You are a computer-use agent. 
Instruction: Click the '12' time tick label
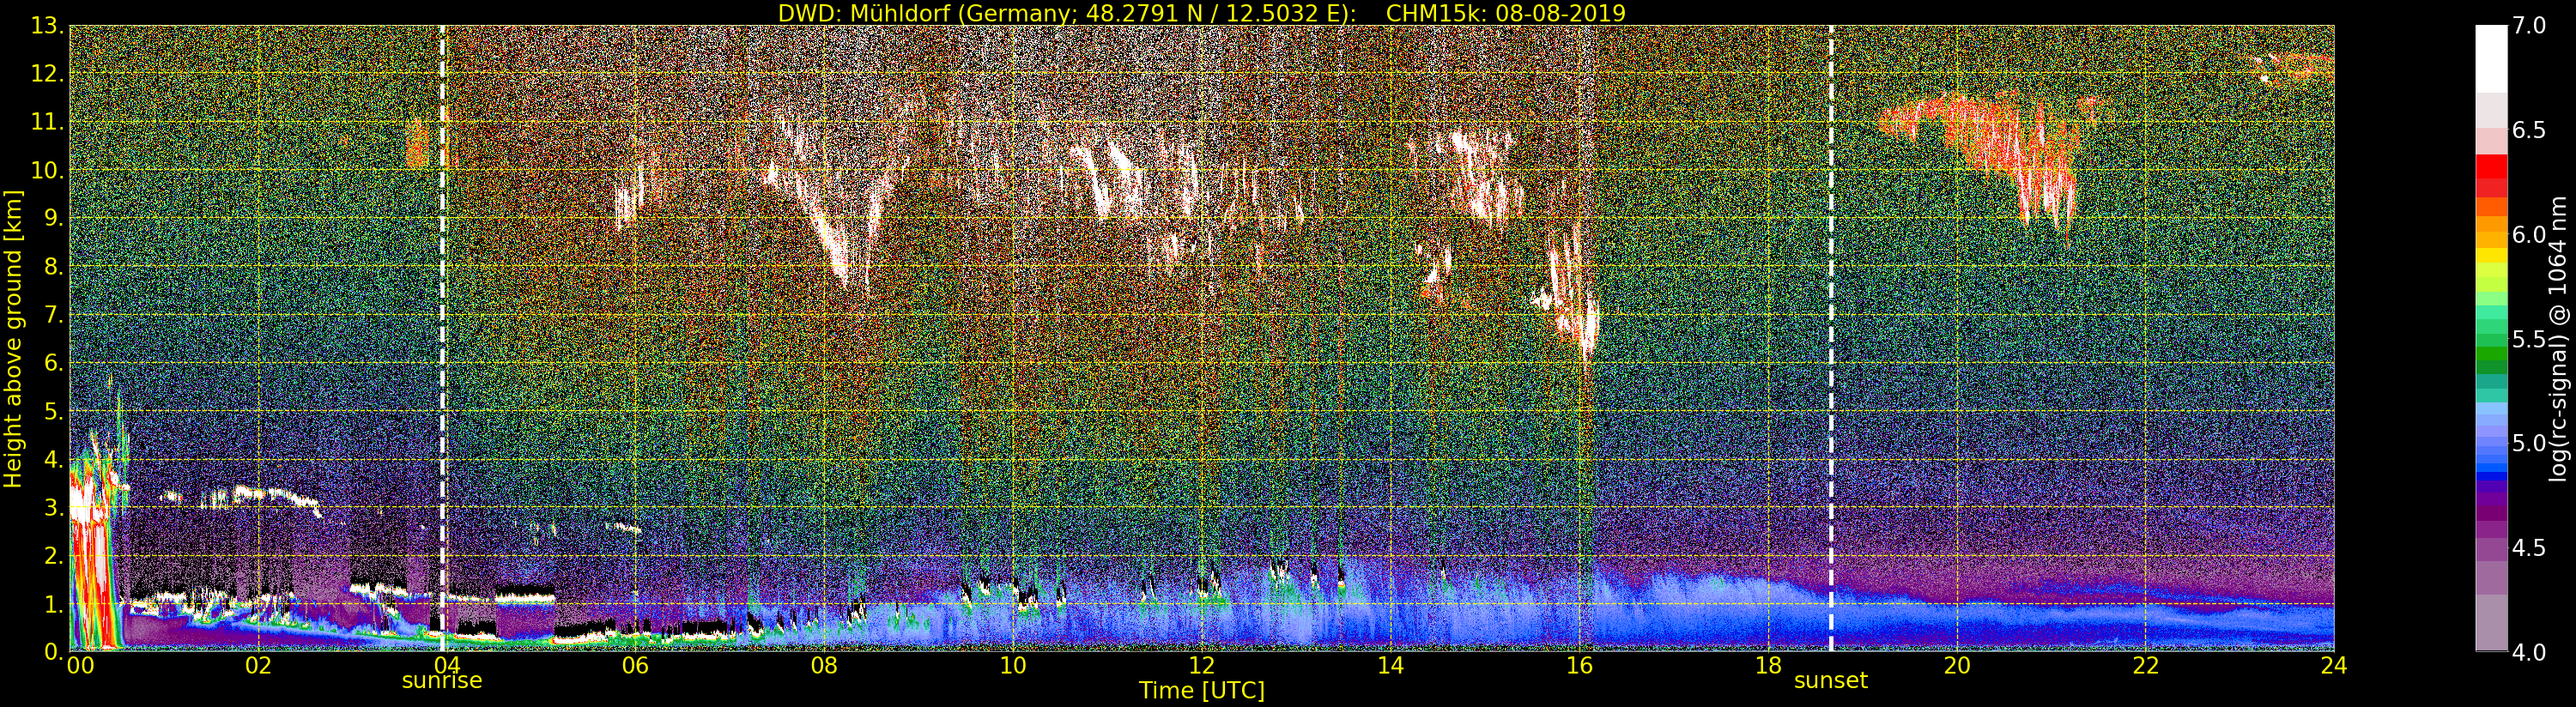(x=1202, y=665)
